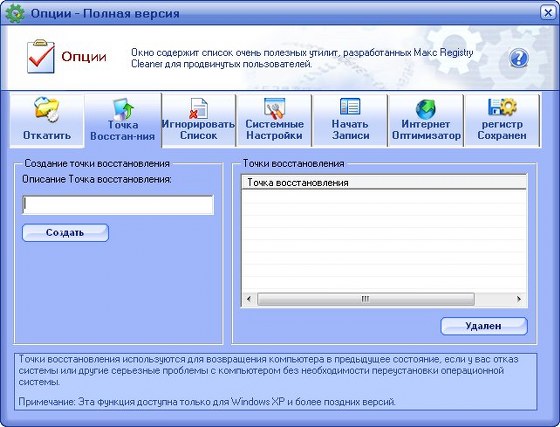Close the Опции window
The height and width of the screenshot is (427, 560).
pyautogui.click(x=548, y=13)
